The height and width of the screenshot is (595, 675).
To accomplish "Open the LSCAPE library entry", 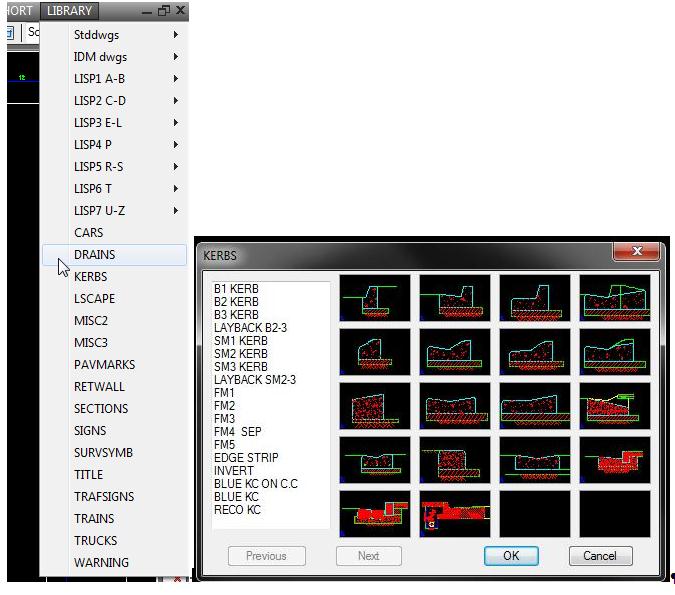I will (115, 298).
